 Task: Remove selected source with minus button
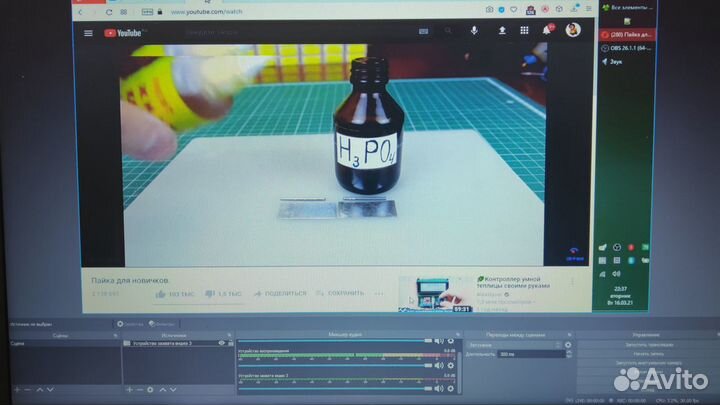pyautogui.click(x=140, y=390)
